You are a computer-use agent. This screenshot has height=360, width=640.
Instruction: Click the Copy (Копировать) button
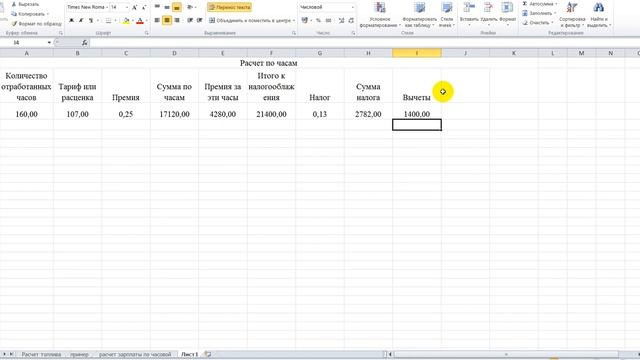coord(30,14)
